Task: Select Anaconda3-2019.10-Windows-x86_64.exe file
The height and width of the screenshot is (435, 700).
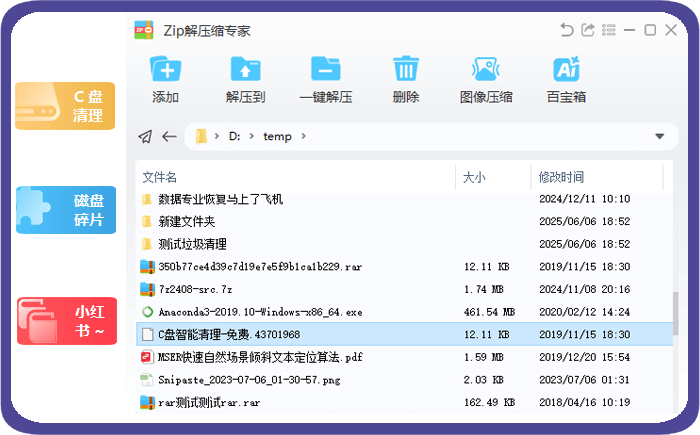Action: tap(404, 312)
